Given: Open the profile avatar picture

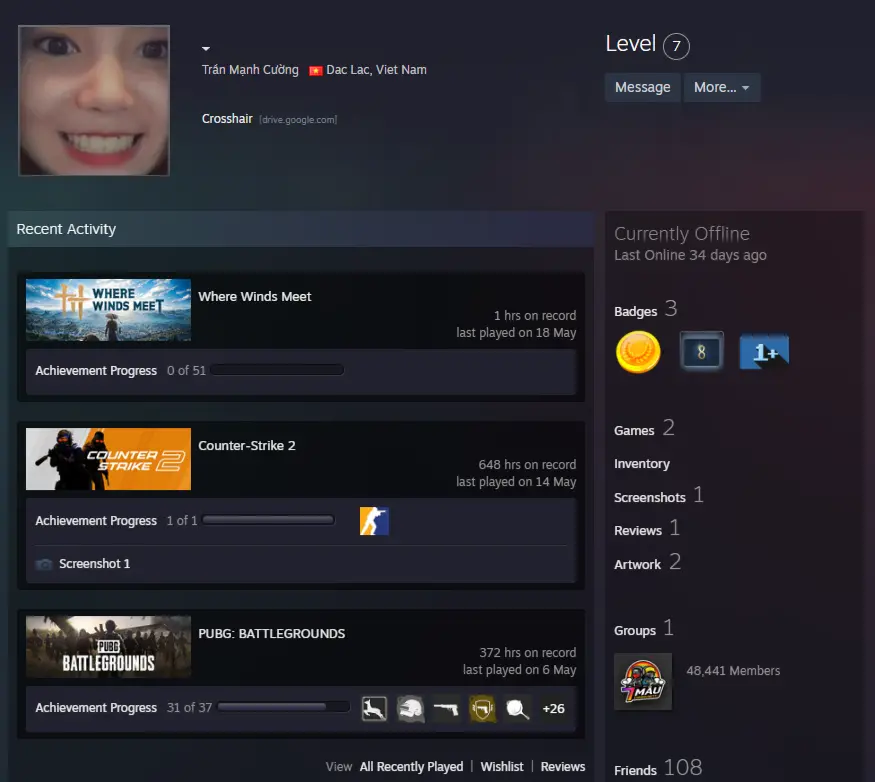Looking at the screenshot, I should point(94,100).
